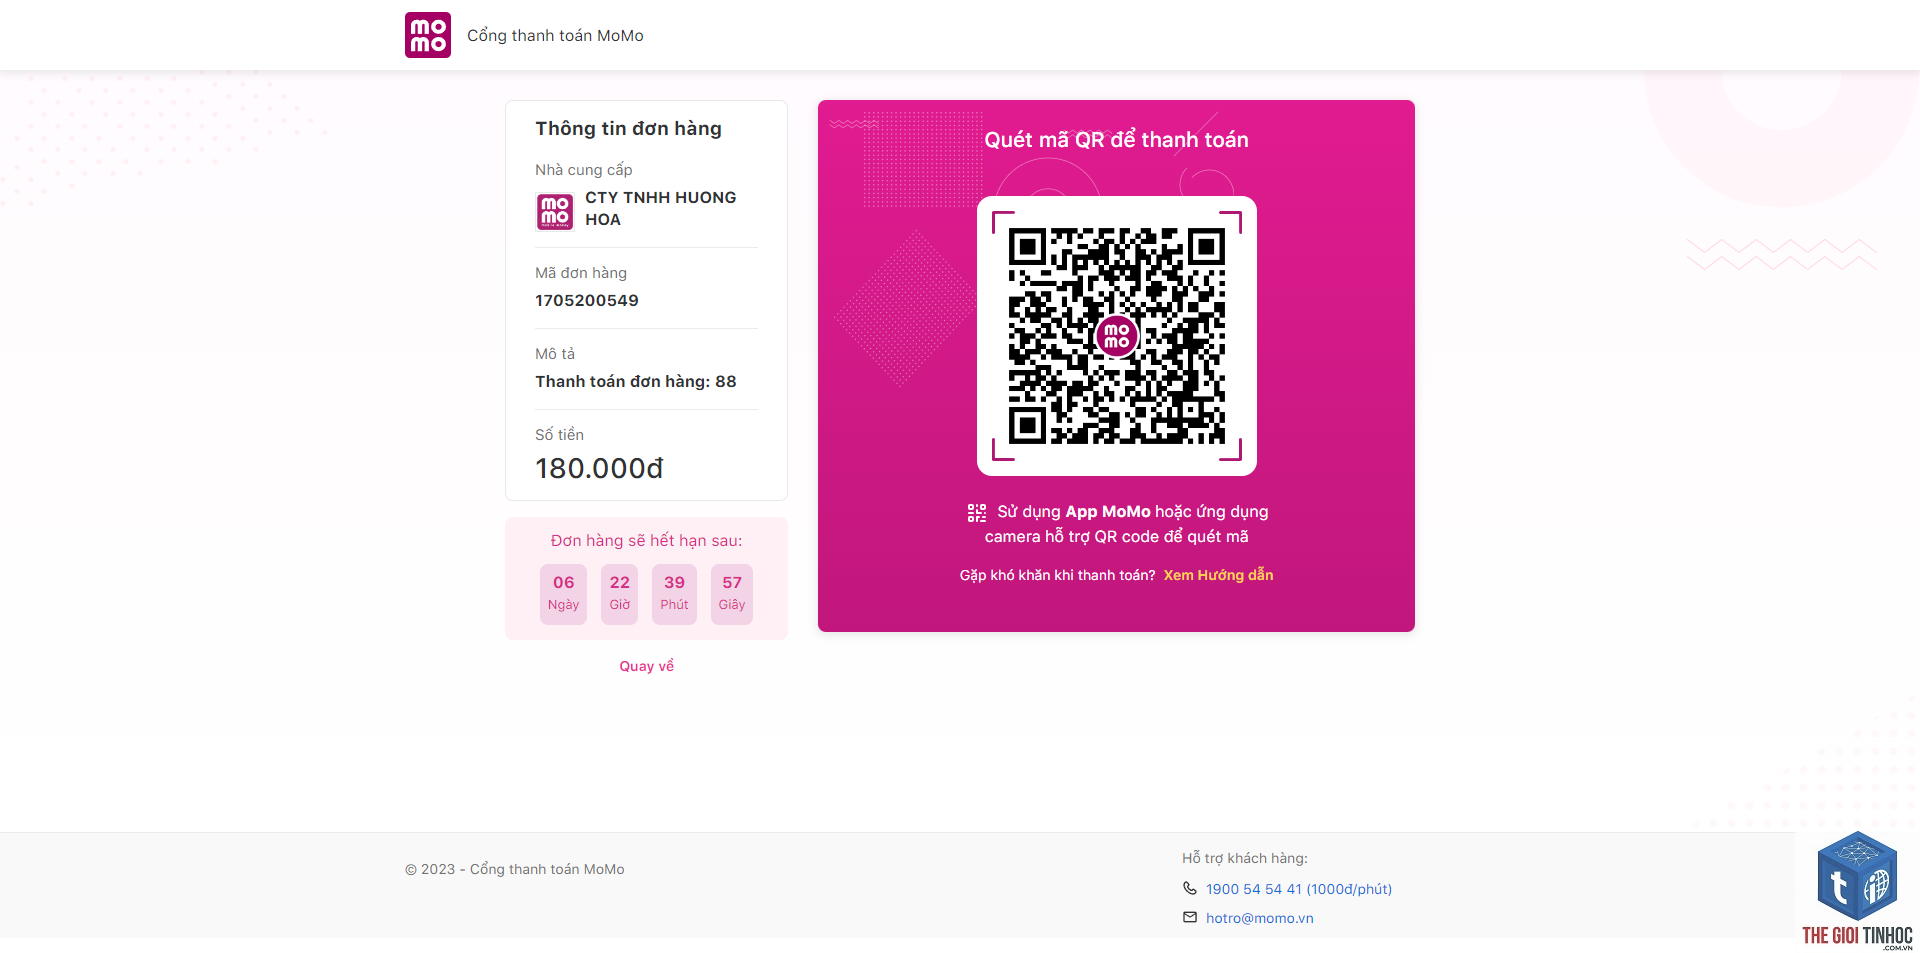Select order code 1705200549
The height and width of the screenshot is (953, 1920).
[x=587, y=301]
